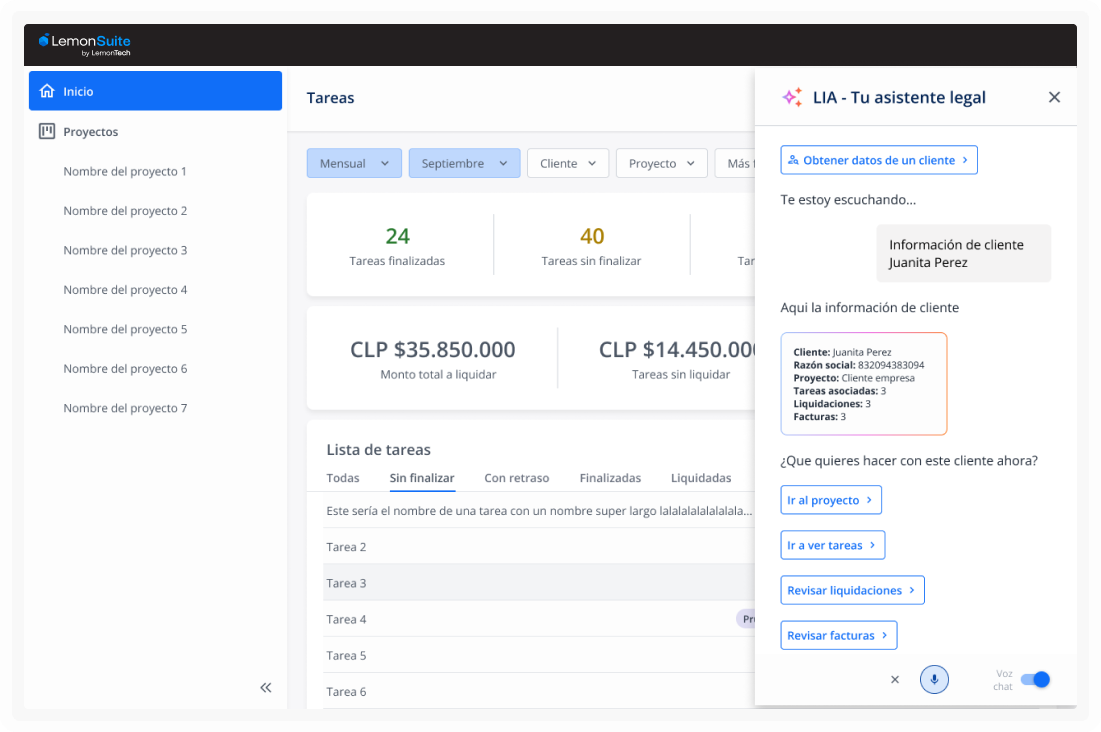Click the LIA sparkle assistant icon
1101x732 pixels.
pos(792,97)
